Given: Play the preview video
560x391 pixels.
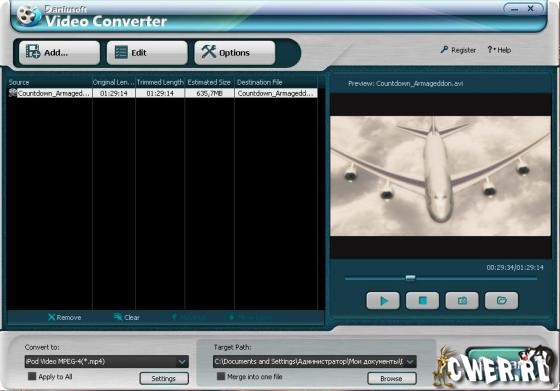Looking at the screenshot, I should click(x=383, y=301).
